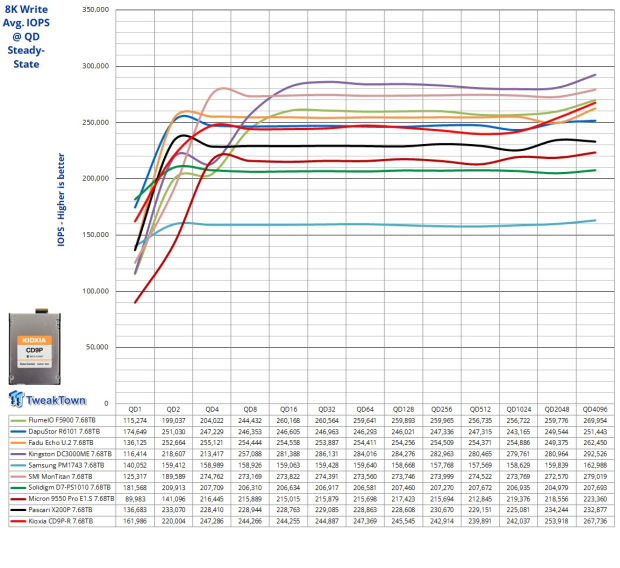The image size is (620, 568).
Task: Click the '8K Write Avg. IOPS' chart title
Action: [26, 36]
